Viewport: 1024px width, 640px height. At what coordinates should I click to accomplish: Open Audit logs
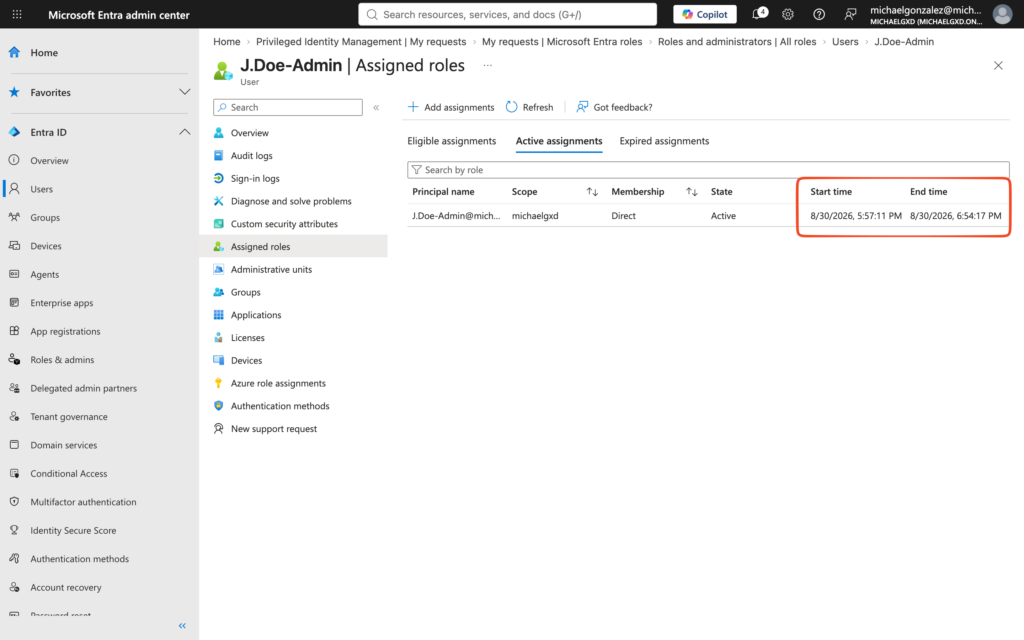[251, 156]
